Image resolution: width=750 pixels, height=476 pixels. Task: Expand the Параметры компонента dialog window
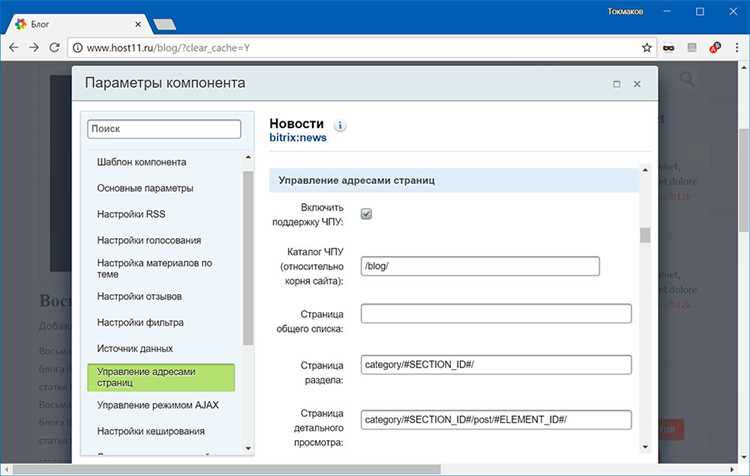click(x=617, y=84)
